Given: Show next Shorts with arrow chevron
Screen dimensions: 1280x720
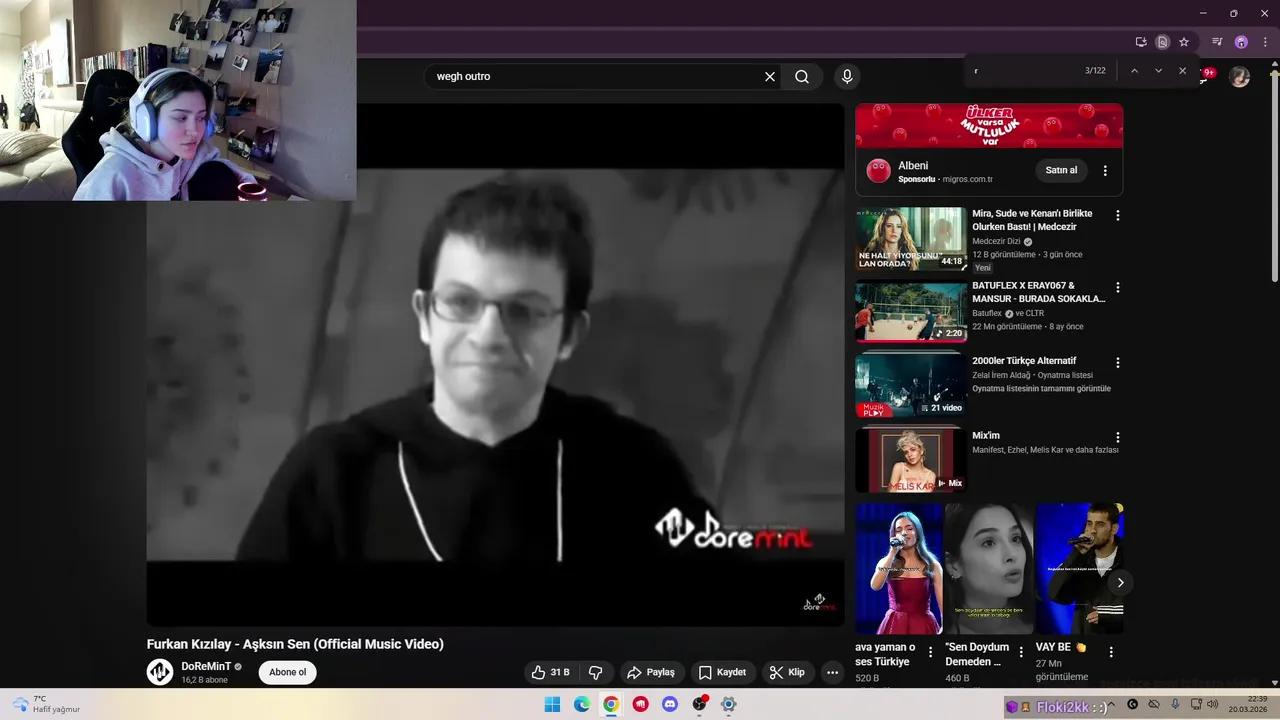Looking at the screenshot, I should click(1120, 582).
